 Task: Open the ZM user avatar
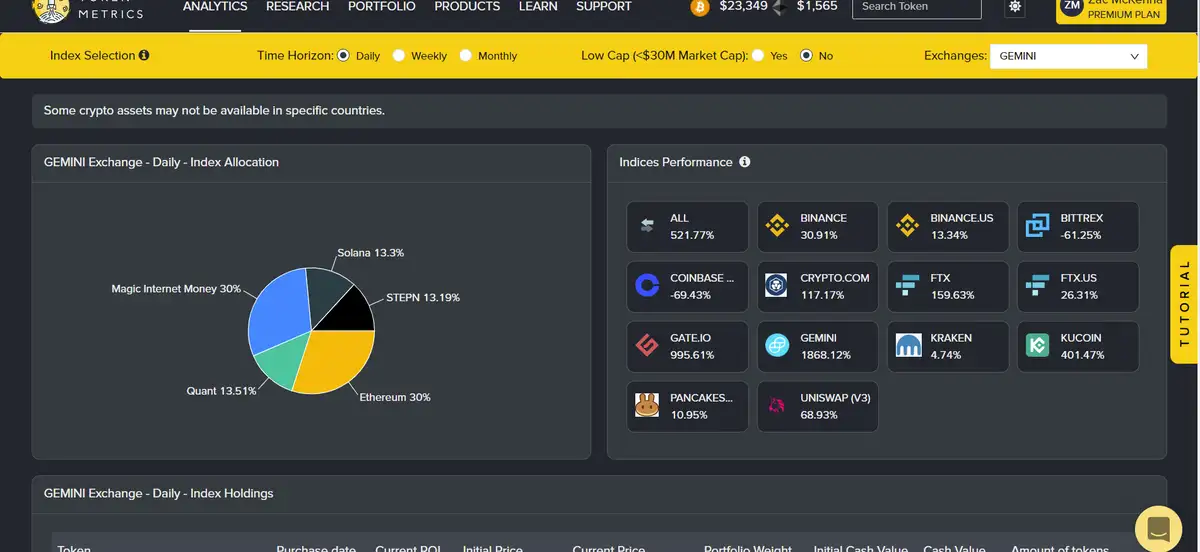1072,7
